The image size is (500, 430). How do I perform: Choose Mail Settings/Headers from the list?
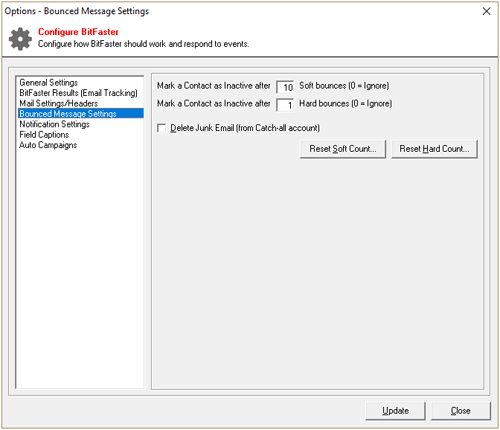(58, 103)
